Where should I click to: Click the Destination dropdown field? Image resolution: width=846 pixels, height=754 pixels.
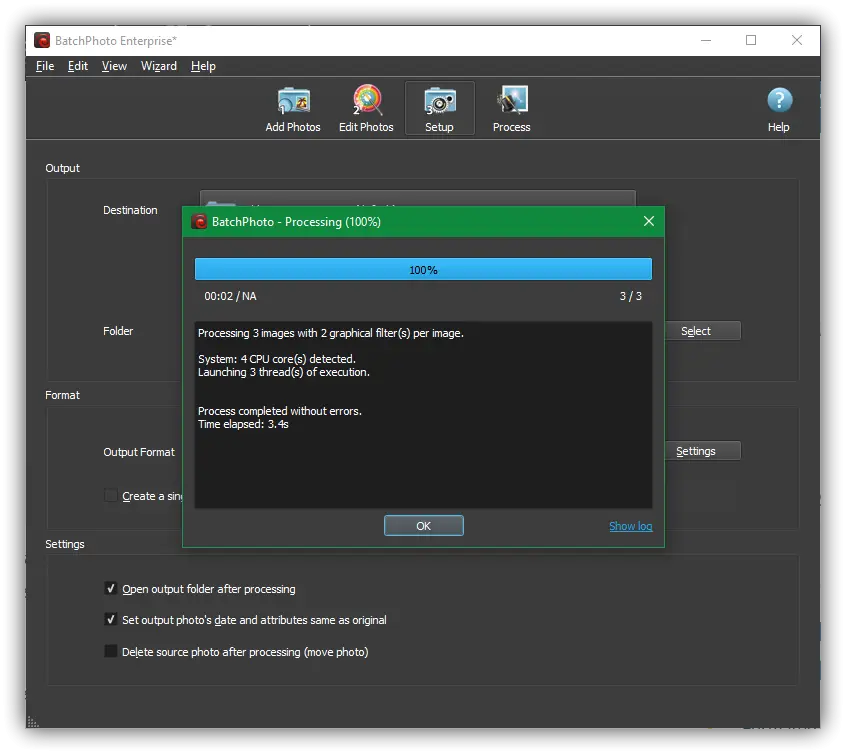click(x=418, y=198)
